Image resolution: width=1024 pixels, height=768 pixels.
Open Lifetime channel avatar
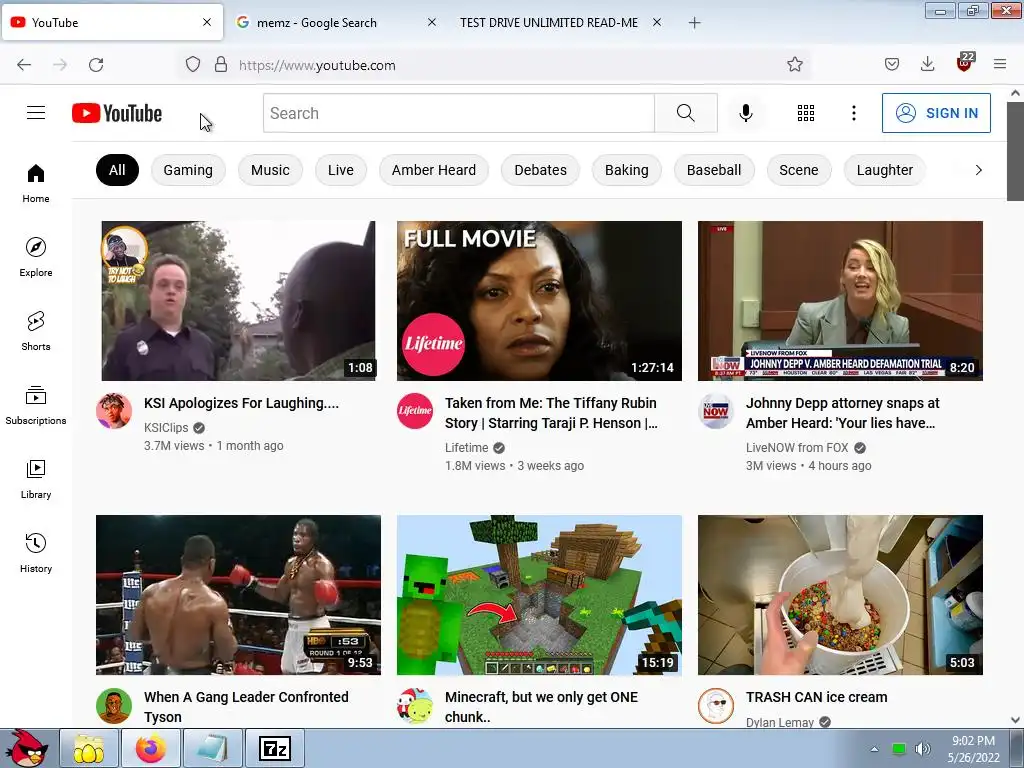[x=415, y=411]
